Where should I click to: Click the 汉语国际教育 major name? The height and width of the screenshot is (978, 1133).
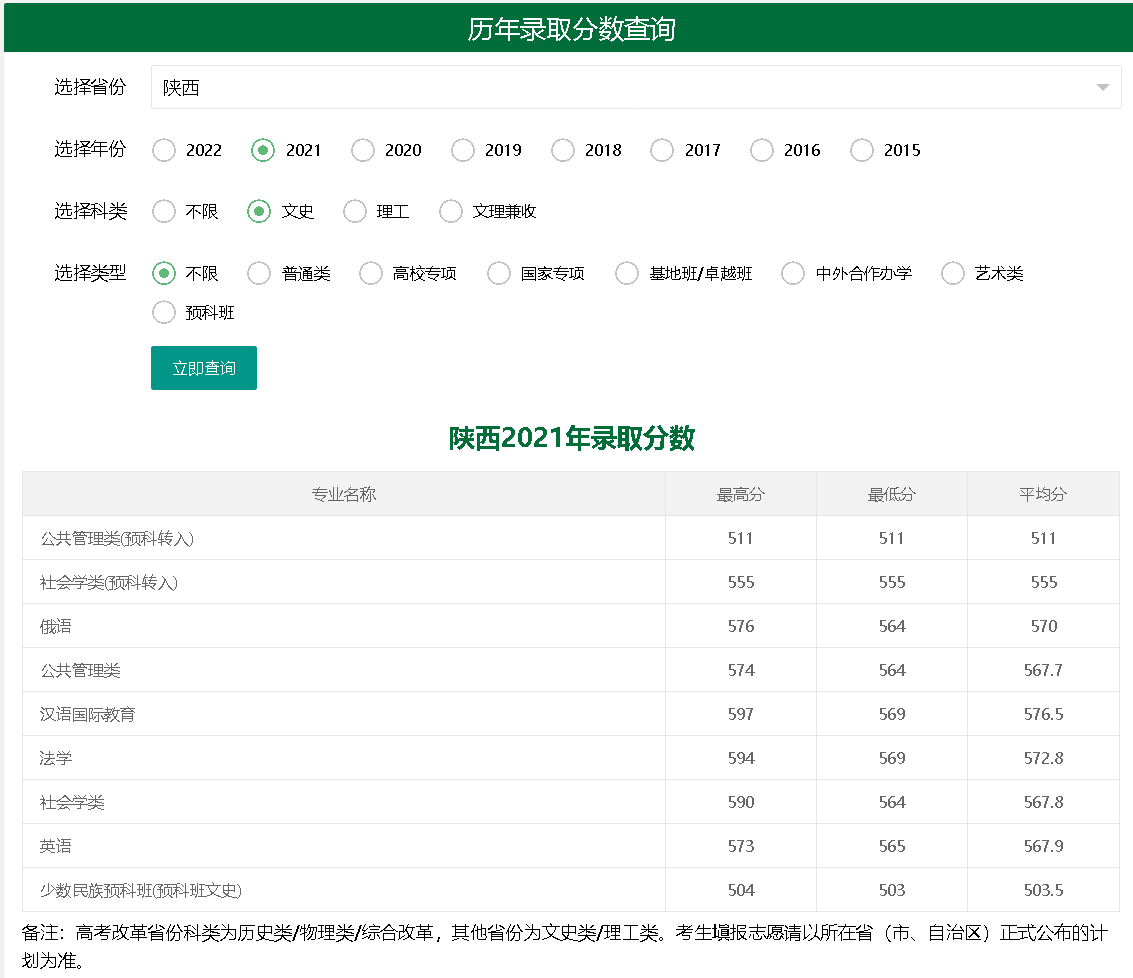point(87,715)
